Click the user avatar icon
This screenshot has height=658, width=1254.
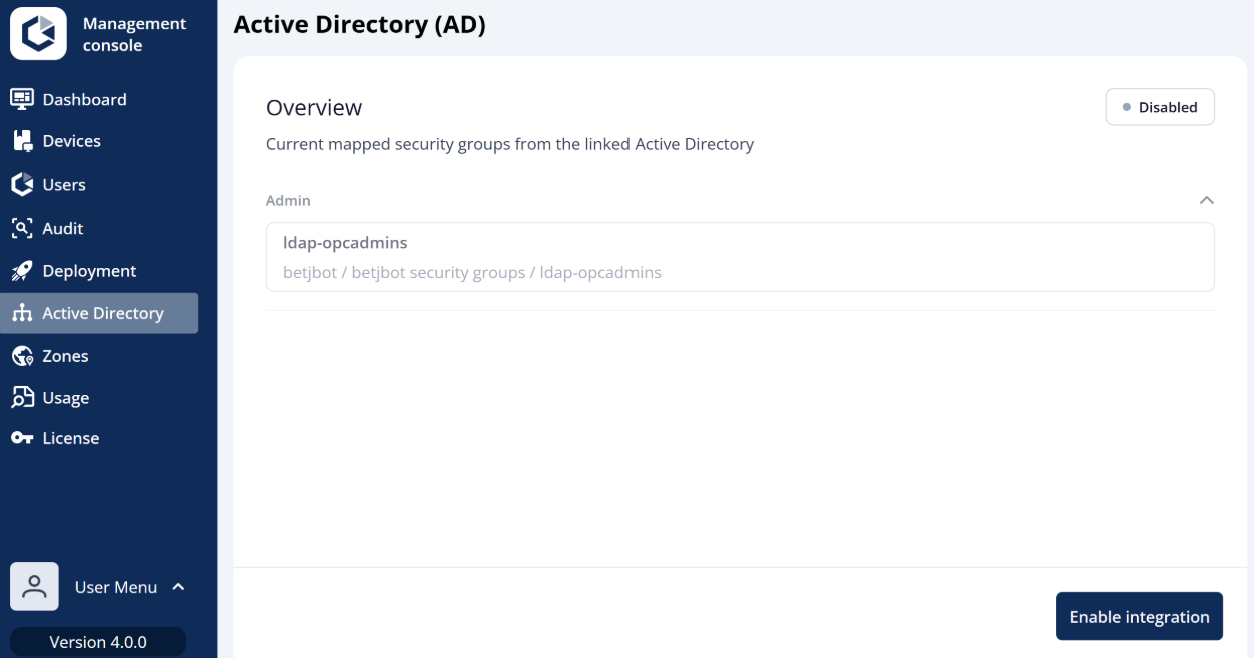35,587
